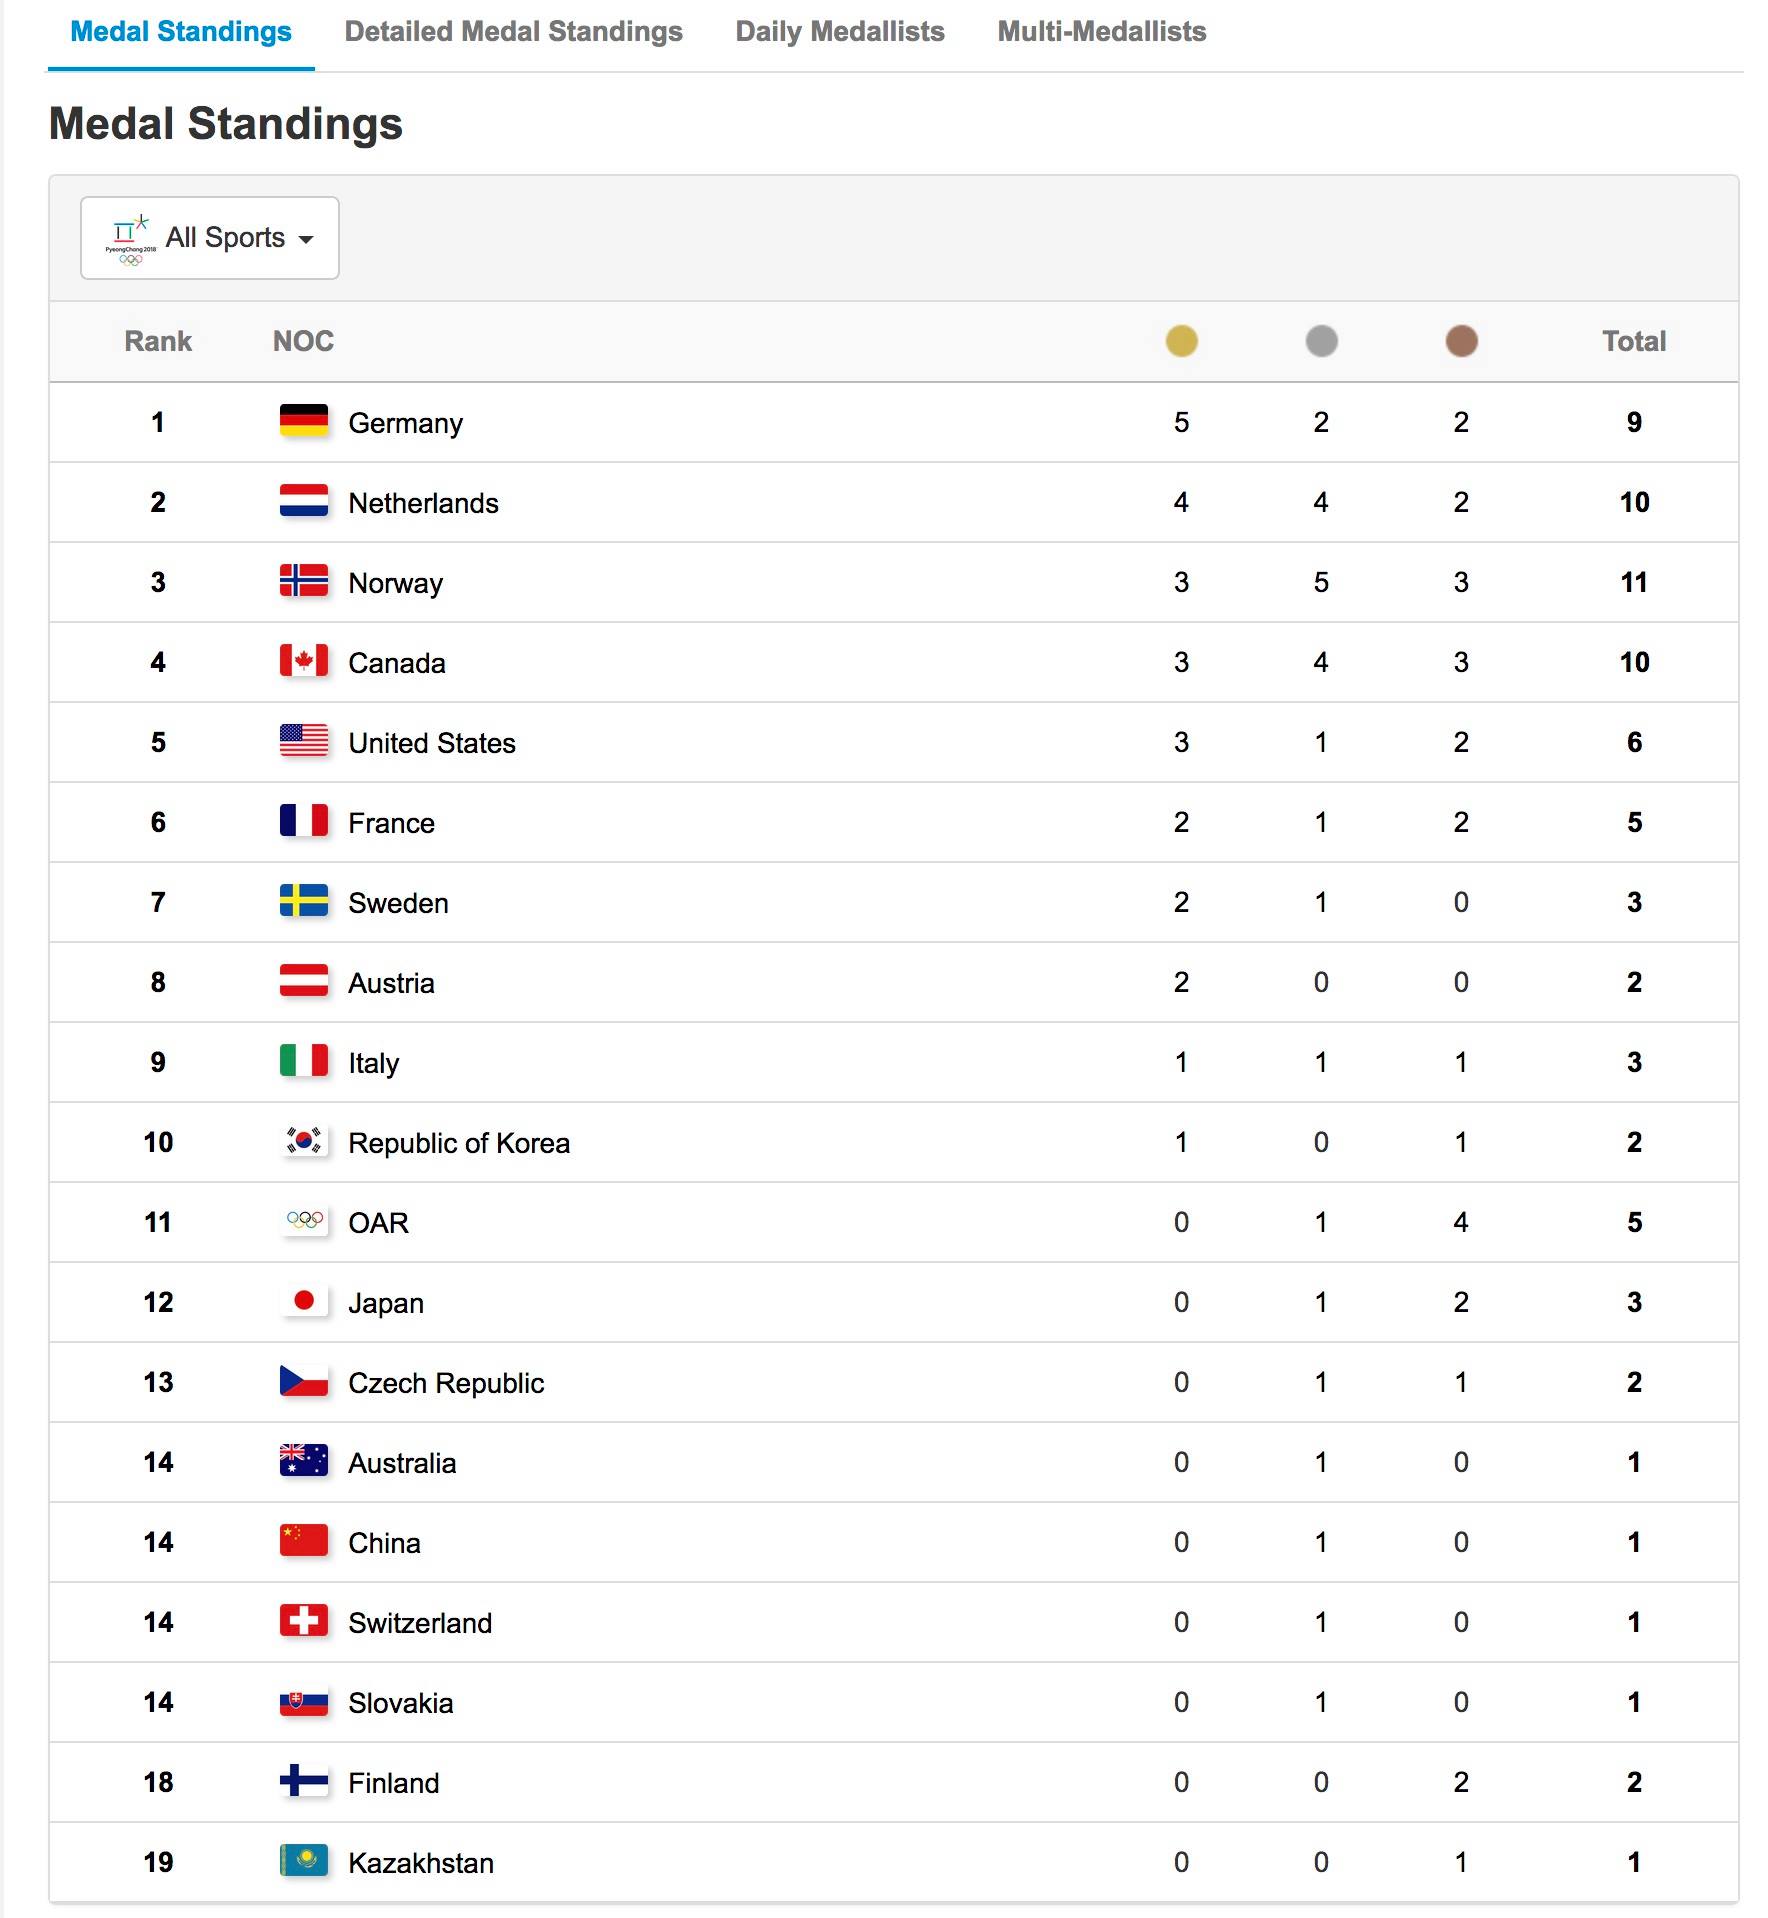Click the bronze medal column icon
Screen dimensions: 1768x1918
click(1461, 341)
